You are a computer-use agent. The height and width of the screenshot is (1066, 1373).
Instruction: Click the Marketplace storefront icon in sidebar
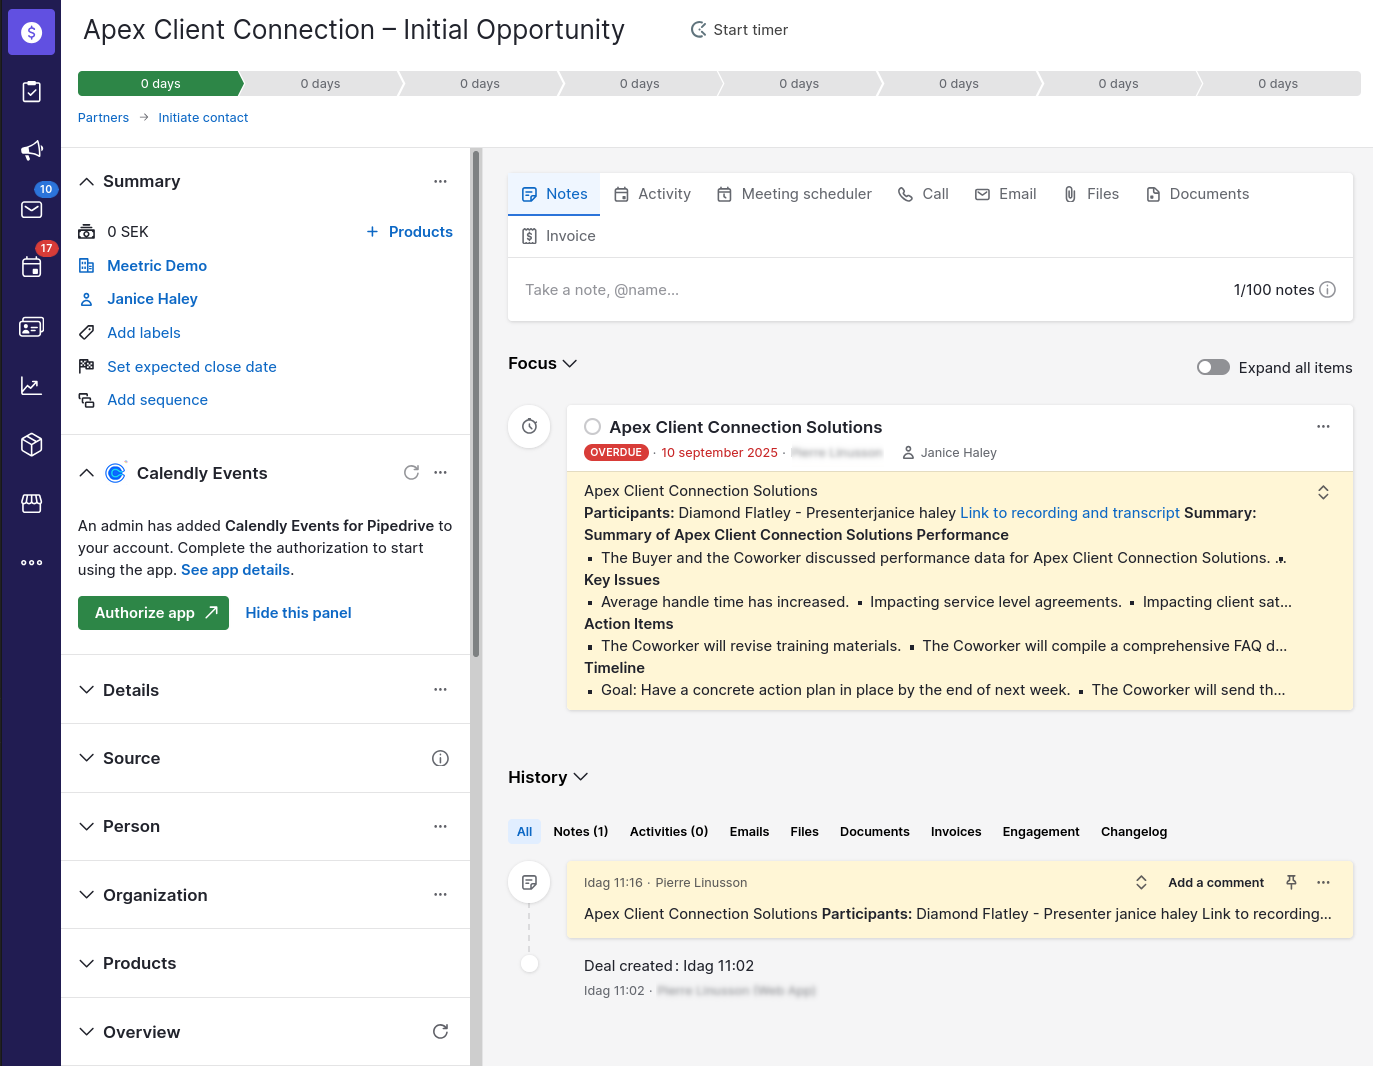[31, 503]
